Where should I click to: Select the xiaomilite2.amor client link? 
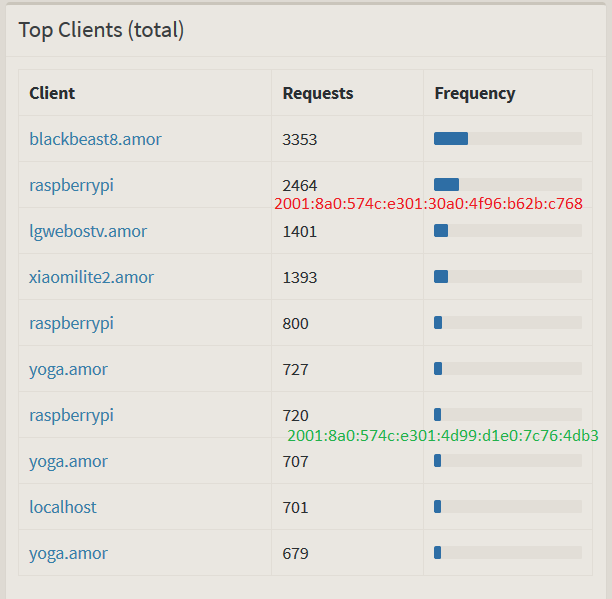[91, 277]
